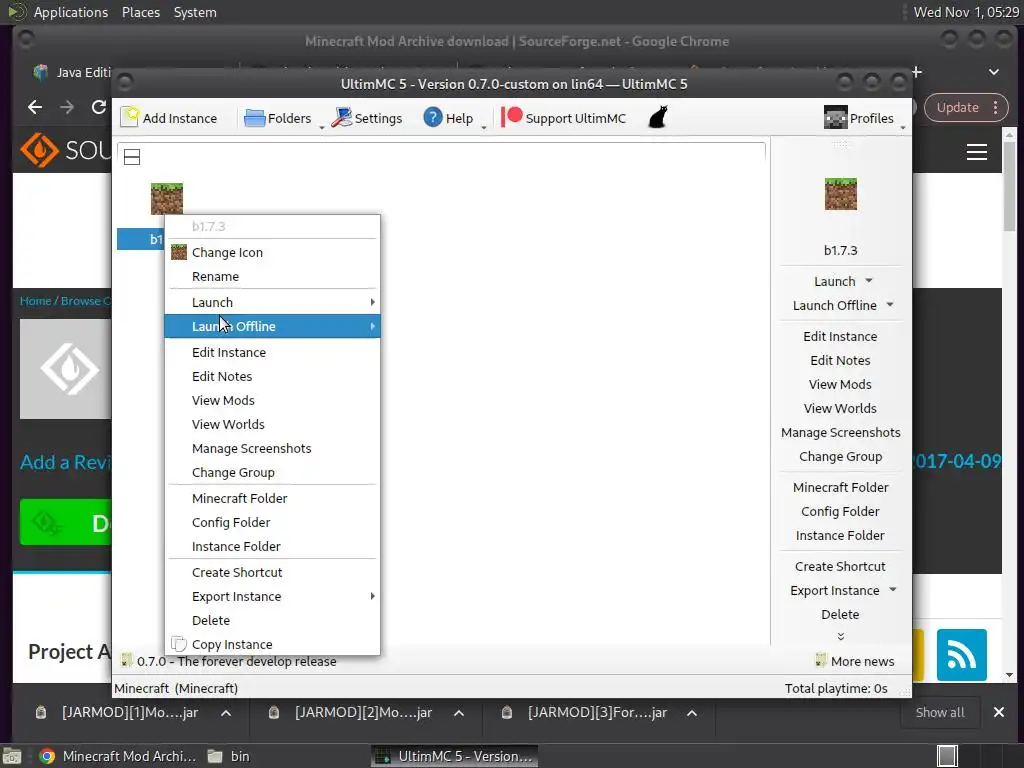Open the Places menu in top panel
The width and height of the screenshot is (1024, 768).
[x=140, y=12]
